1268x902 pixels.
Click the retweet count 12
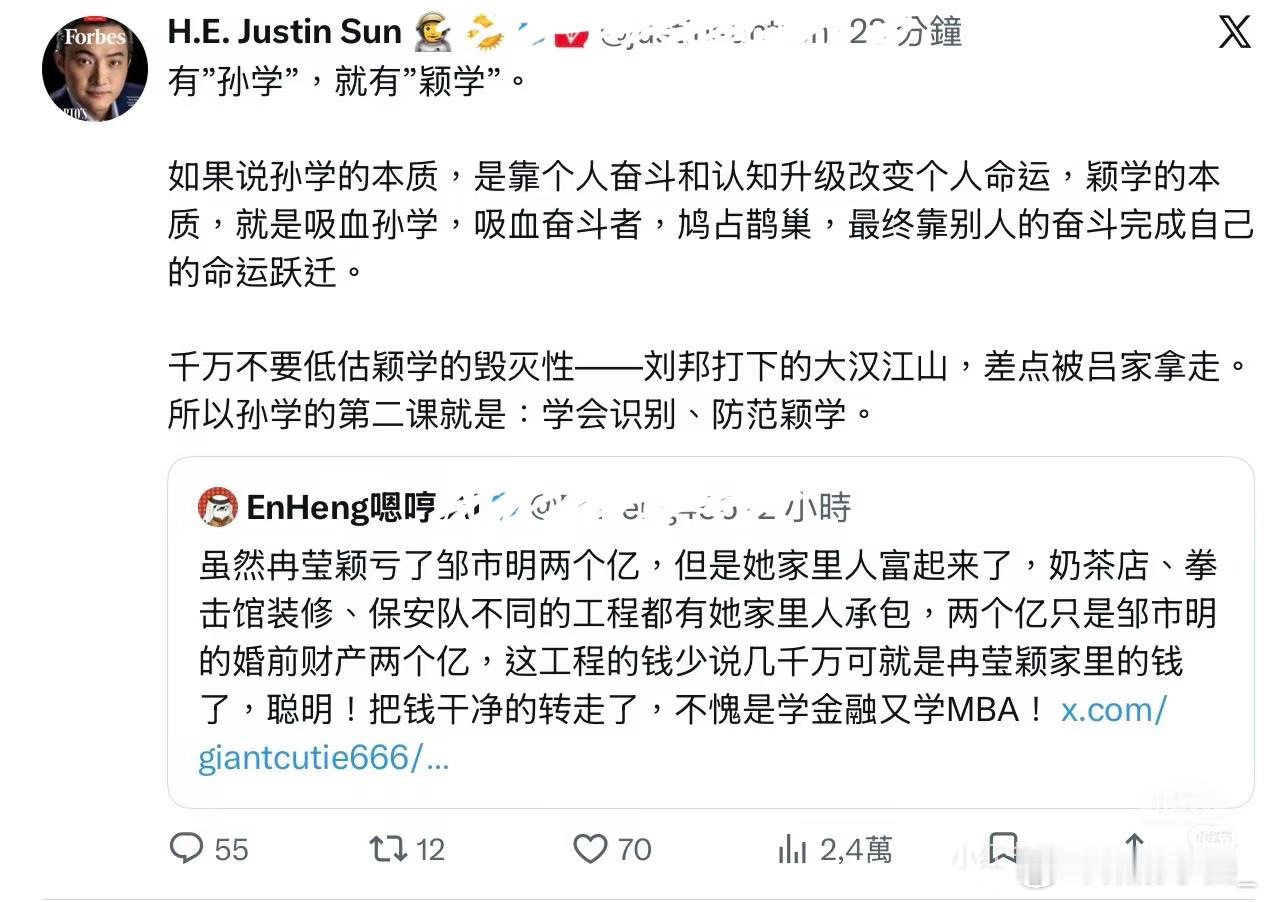pyautogui.click(x=430, y=850)
